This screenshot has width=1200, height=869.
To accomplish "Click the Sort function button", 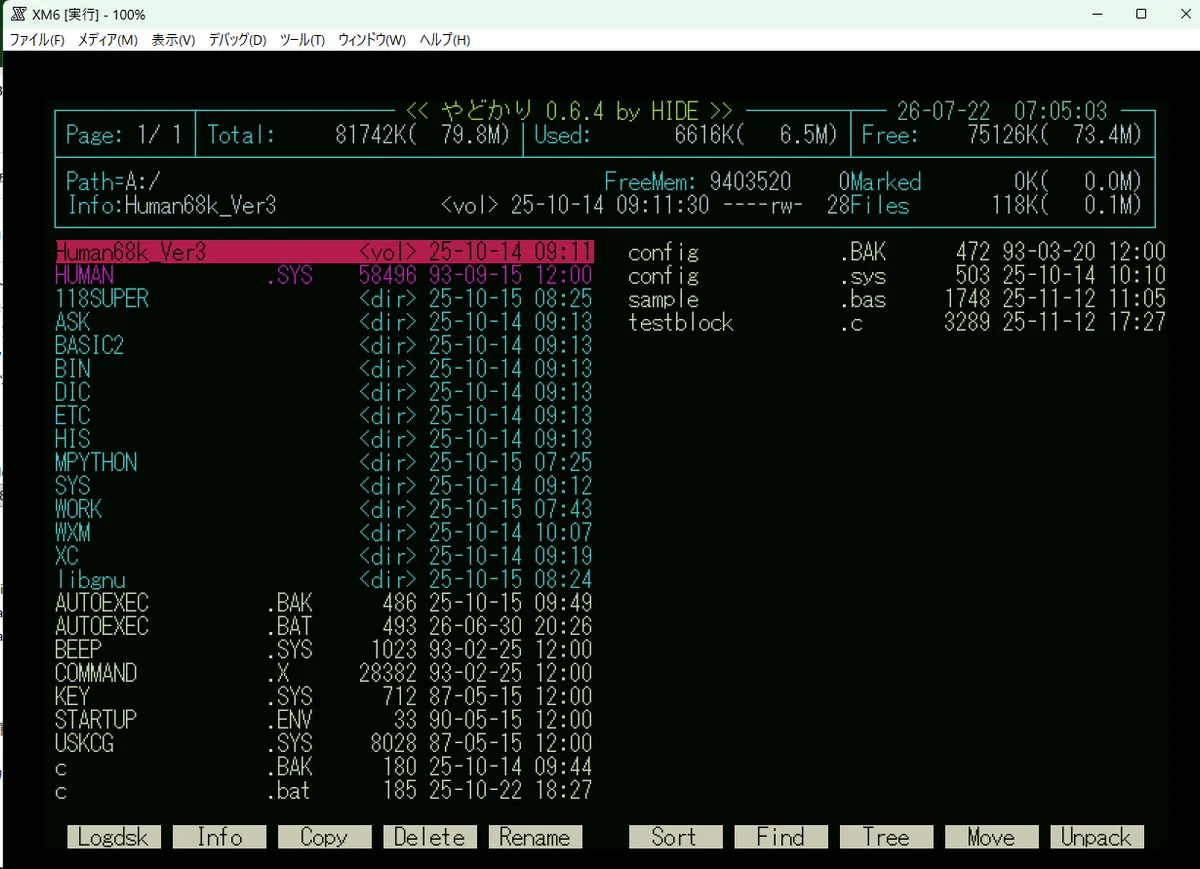I will click(x=675, y=837).
